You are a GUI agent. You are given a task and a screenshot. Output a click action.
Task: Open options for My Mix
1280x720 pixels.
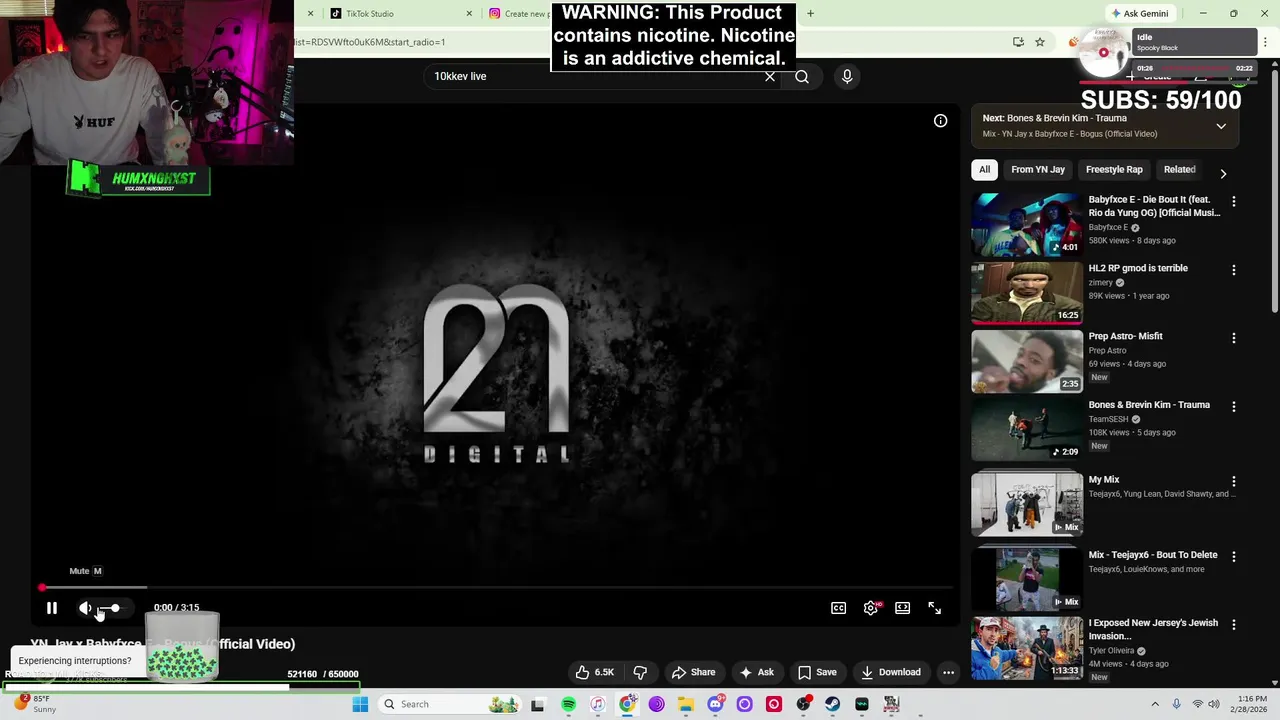(x=1233, y=481)
